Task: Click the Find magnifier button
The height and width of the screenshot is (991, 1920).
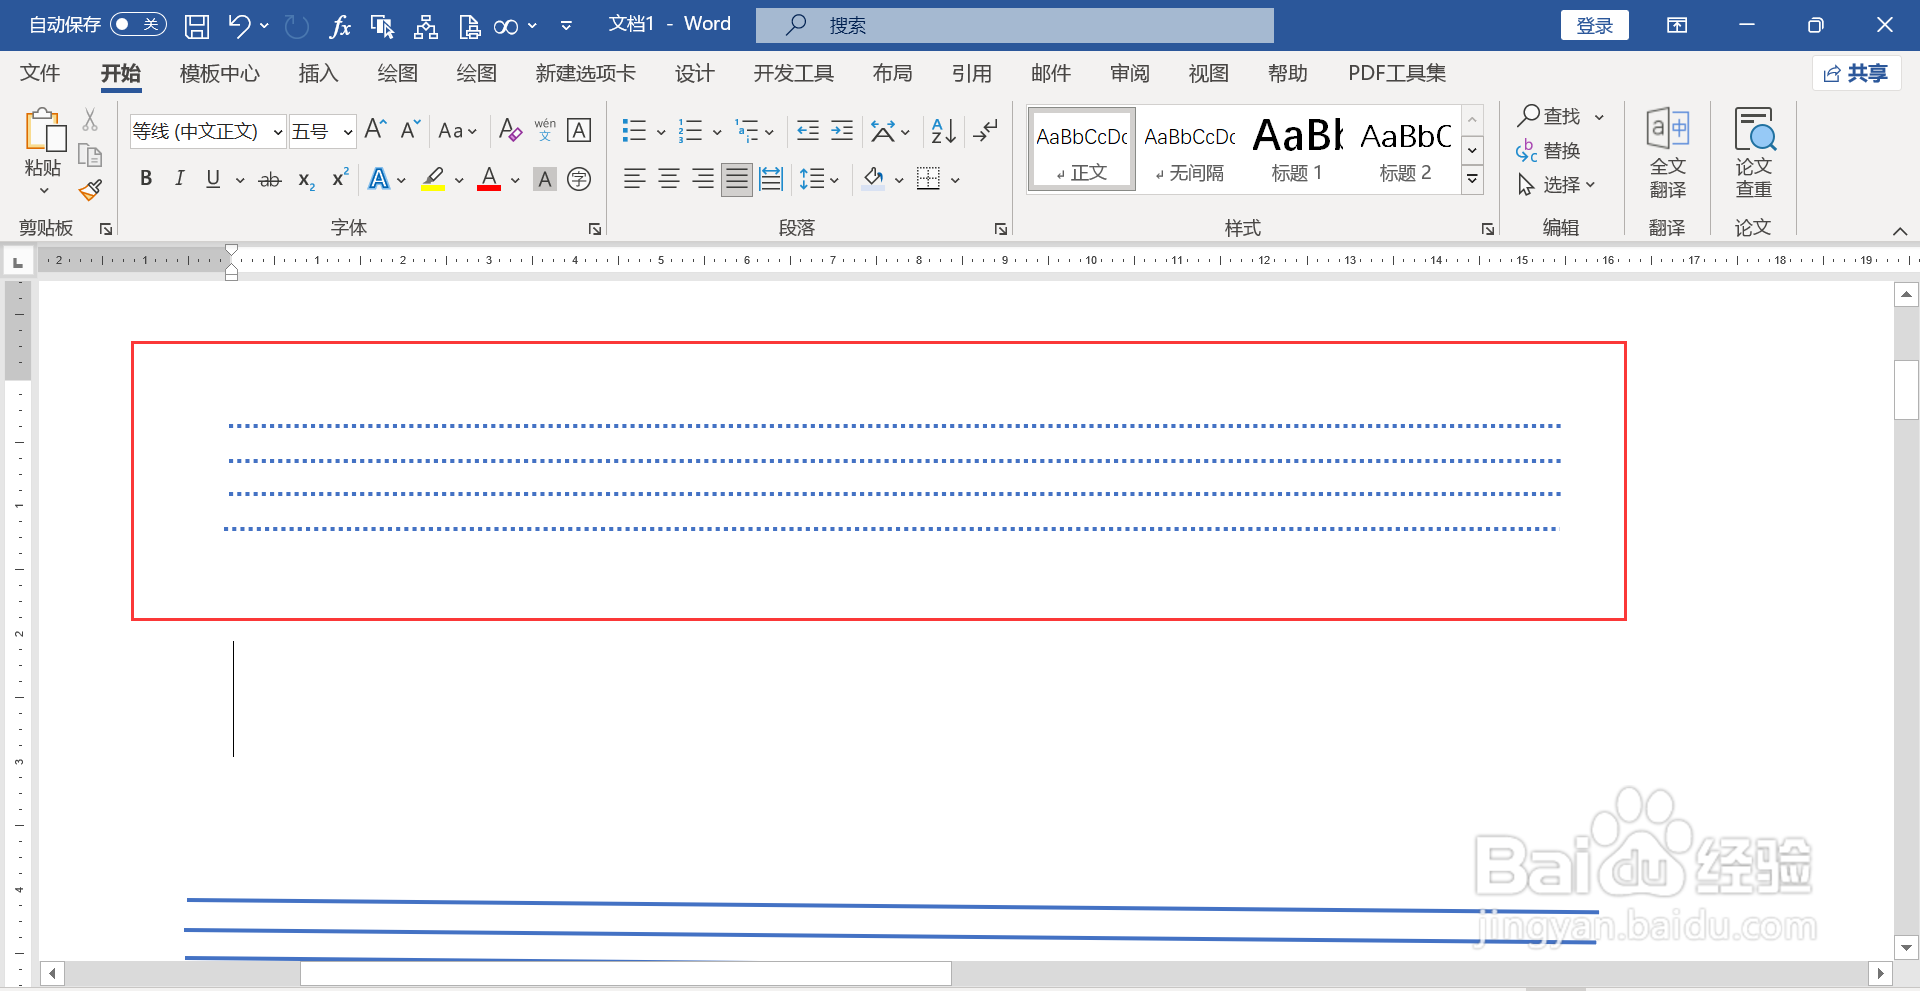Action: pos(1550,116)
